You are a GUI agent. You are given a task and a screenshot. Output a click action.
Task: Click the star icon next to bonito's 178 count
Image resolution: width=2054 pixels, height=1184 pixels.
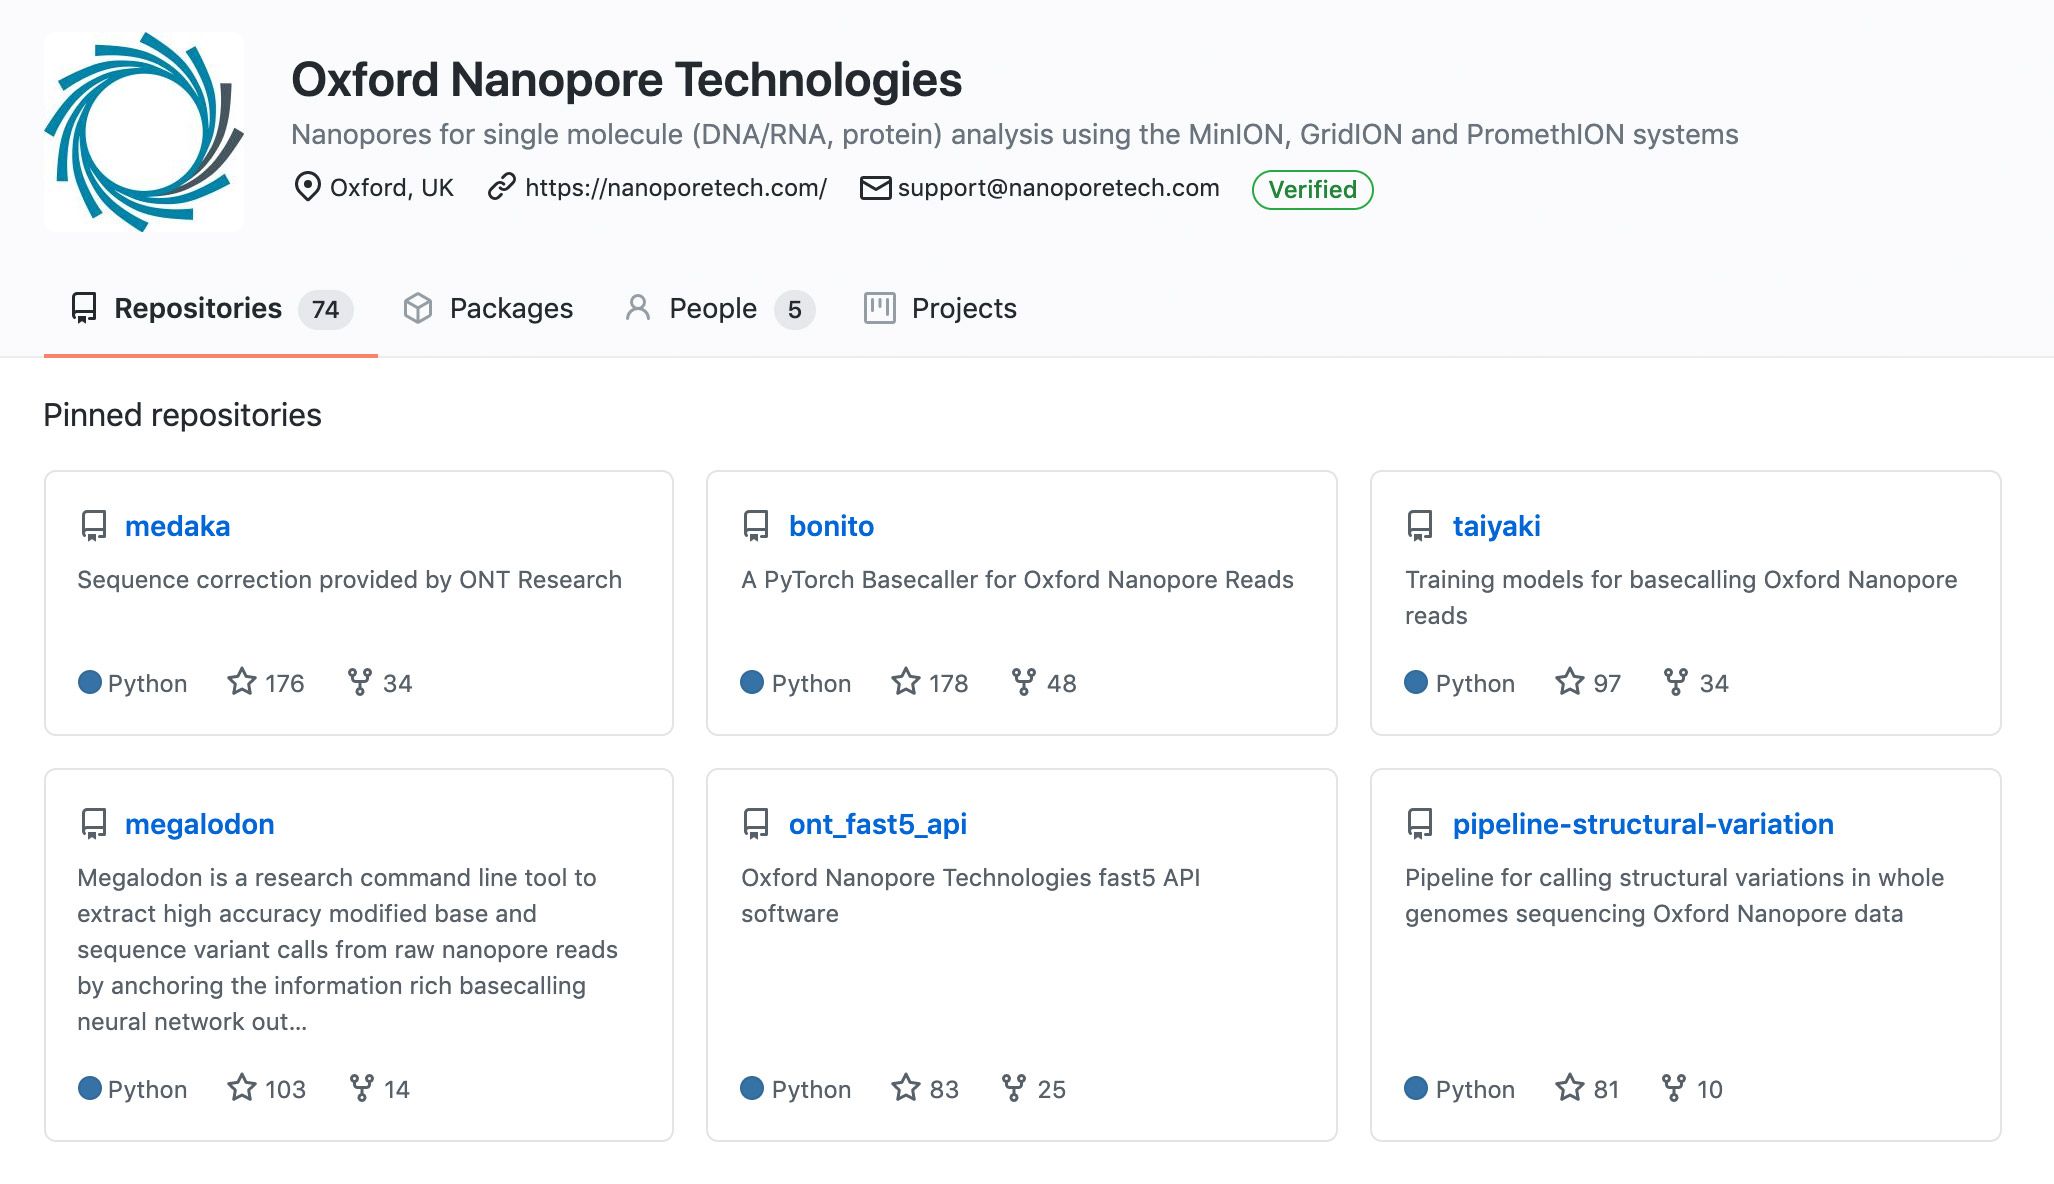(905, 683)
